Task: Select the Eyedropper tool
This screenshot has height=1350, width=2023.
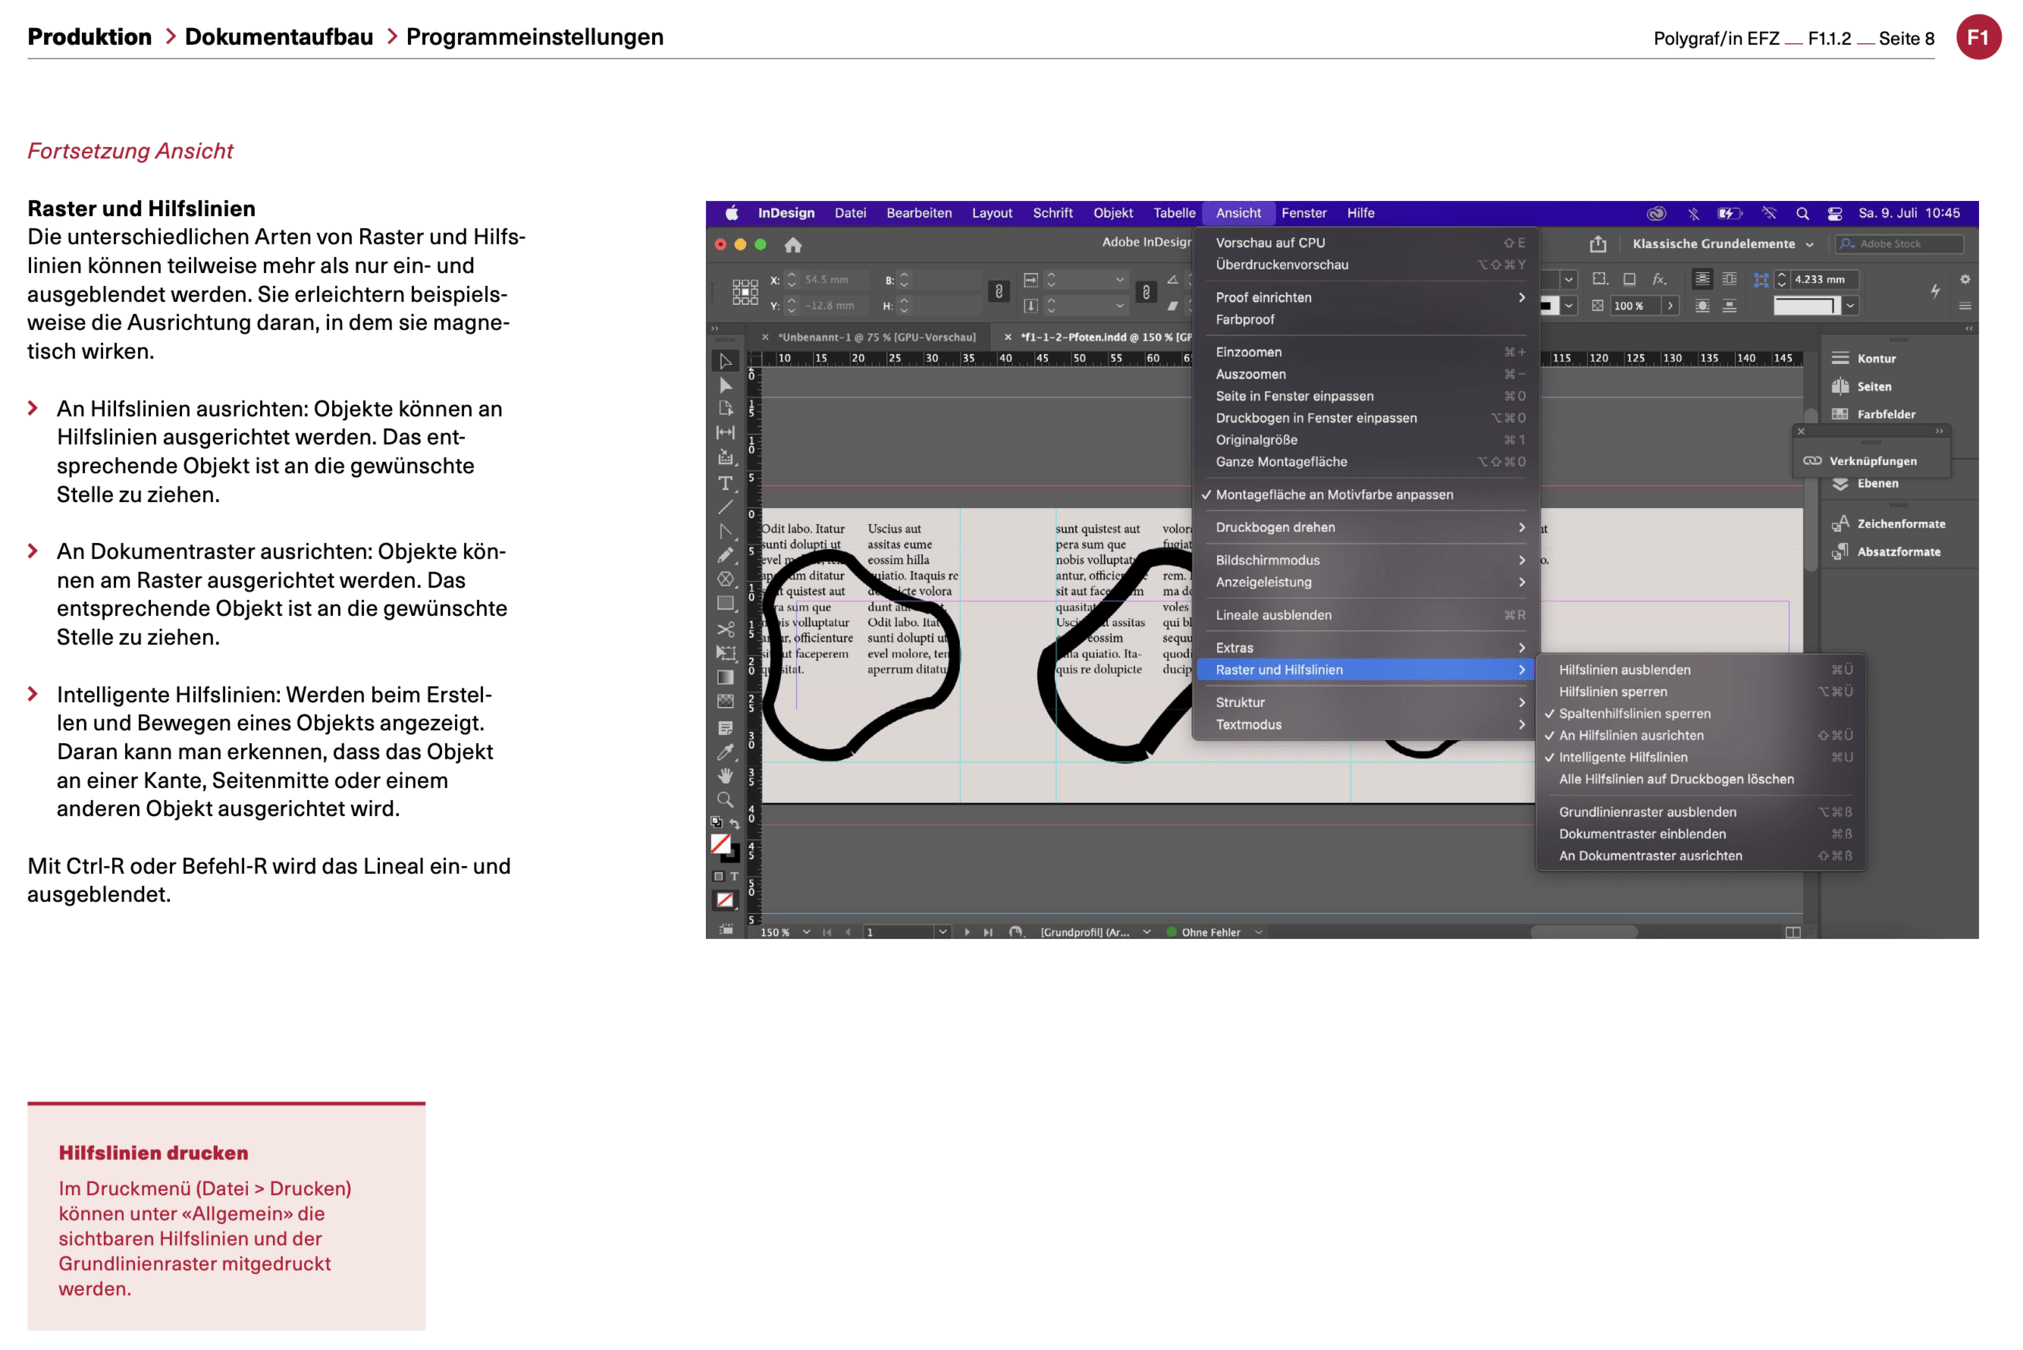Action: click(726, 752)
